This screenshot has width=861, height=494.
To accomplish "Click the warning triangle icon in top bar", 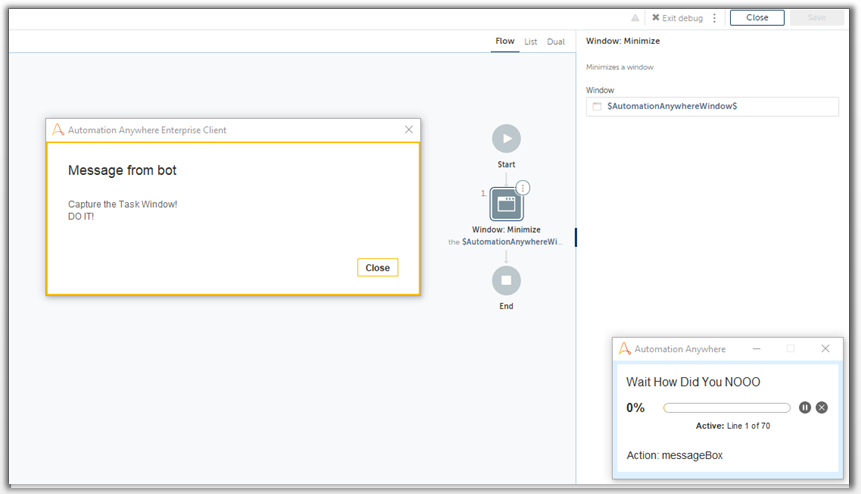I will pos(635,18).
